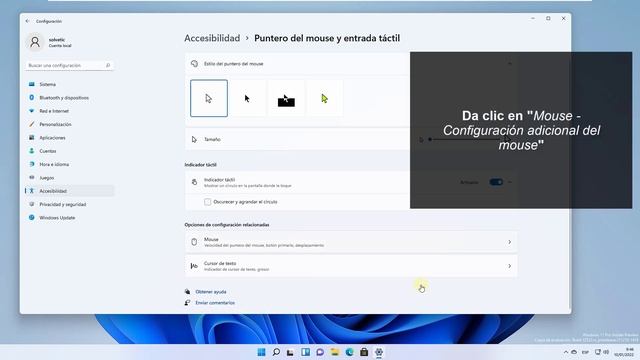Screen dimensions: 640x360
Task: Click the Settings gear on the taskbar
Action: [x=379, y=352]
